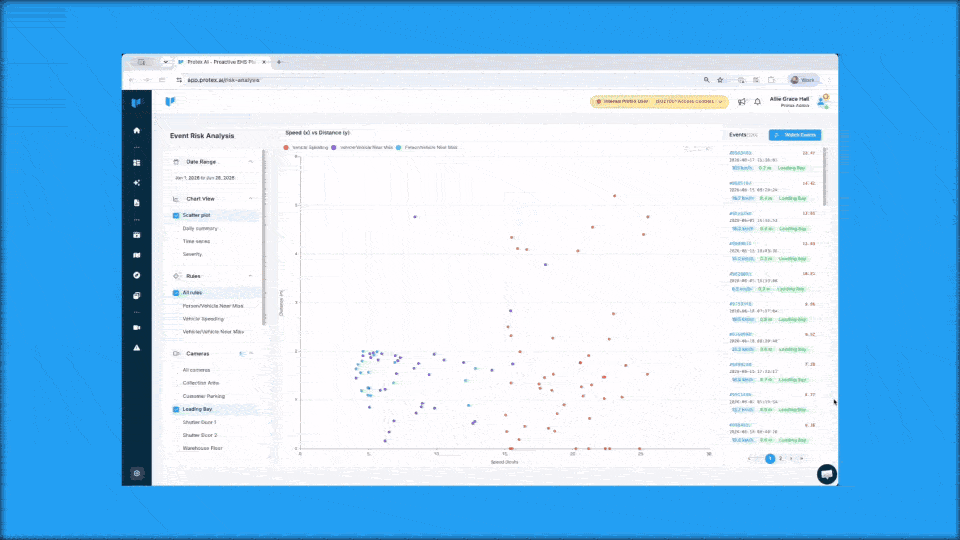Select the Customer Parking camera
The width and height of the screenshot is (960, 540).
click(203, 396)
